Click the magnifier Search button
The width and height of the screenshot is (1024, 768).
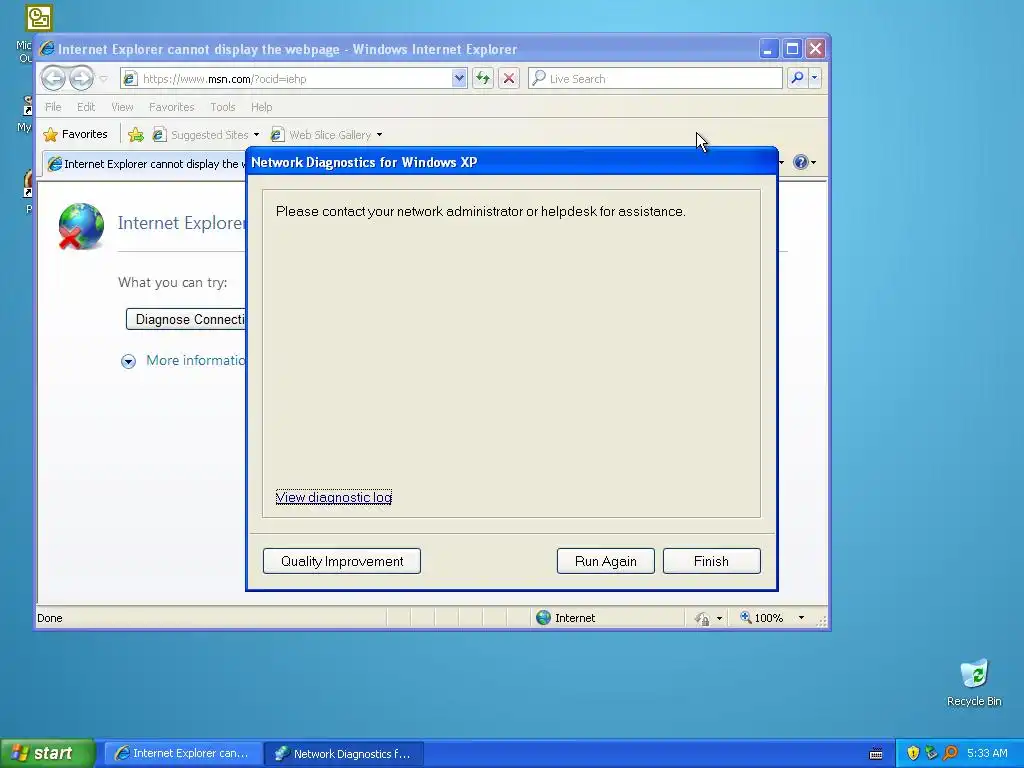(797, 78)
